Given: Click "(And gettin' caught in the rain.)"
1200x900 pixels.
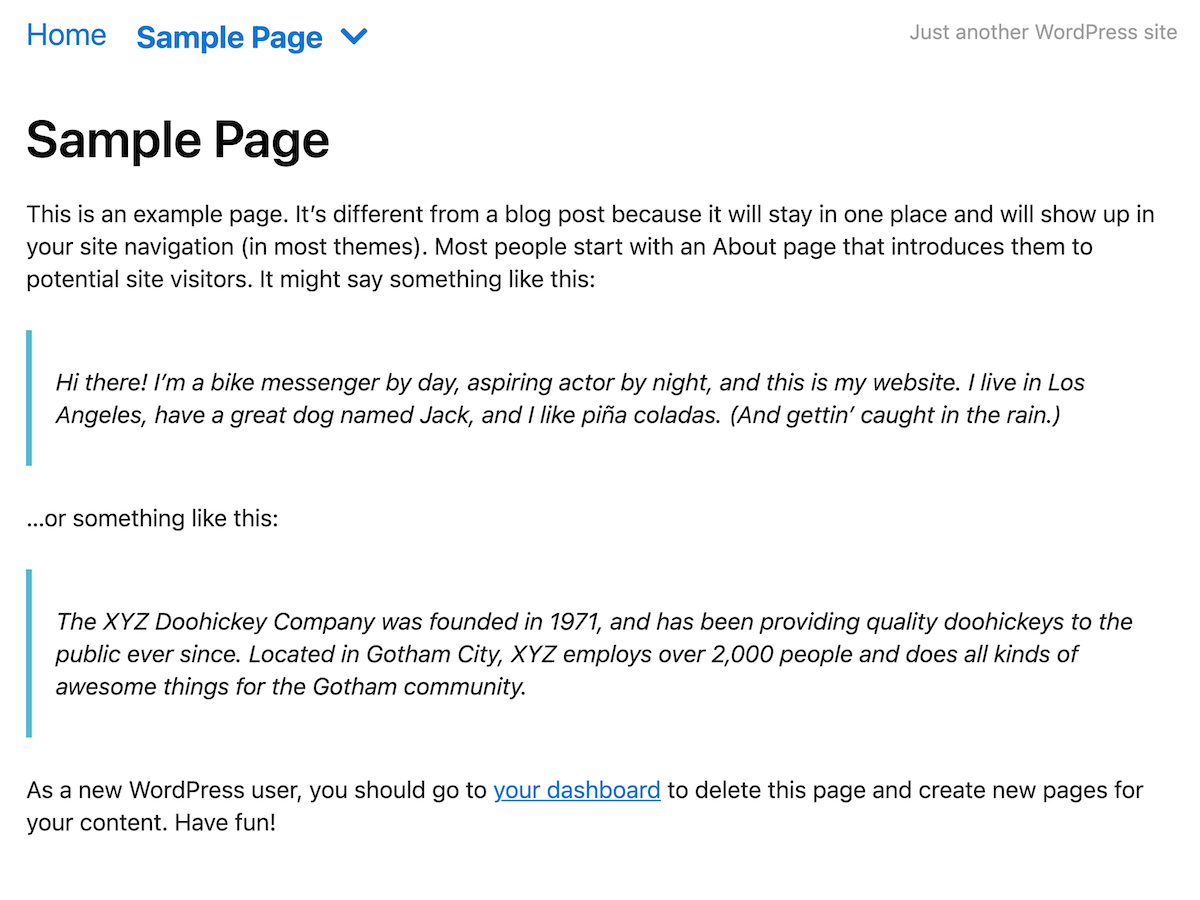Looking at the screenshot, I should (x=895, y=415).
